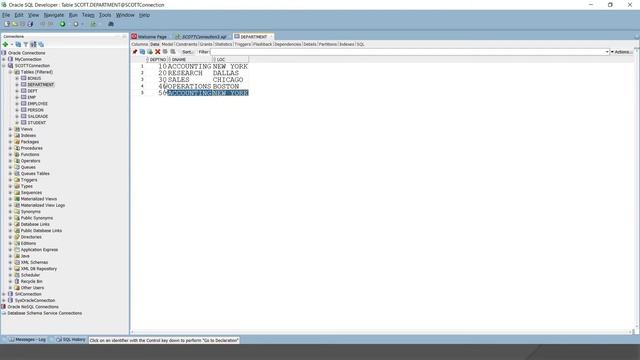Click the Messages - Log tab button
The width and height of the screenshot is (640, 360).
pyautogui.click(x=27, y=340)
